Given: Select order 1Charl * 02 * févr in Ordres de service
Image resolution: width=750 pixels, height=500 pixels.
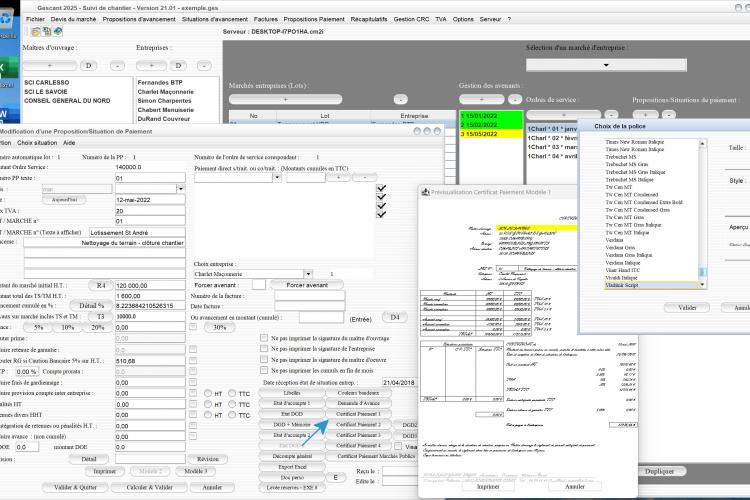Looking at the screenshot, I should point(552,138).
